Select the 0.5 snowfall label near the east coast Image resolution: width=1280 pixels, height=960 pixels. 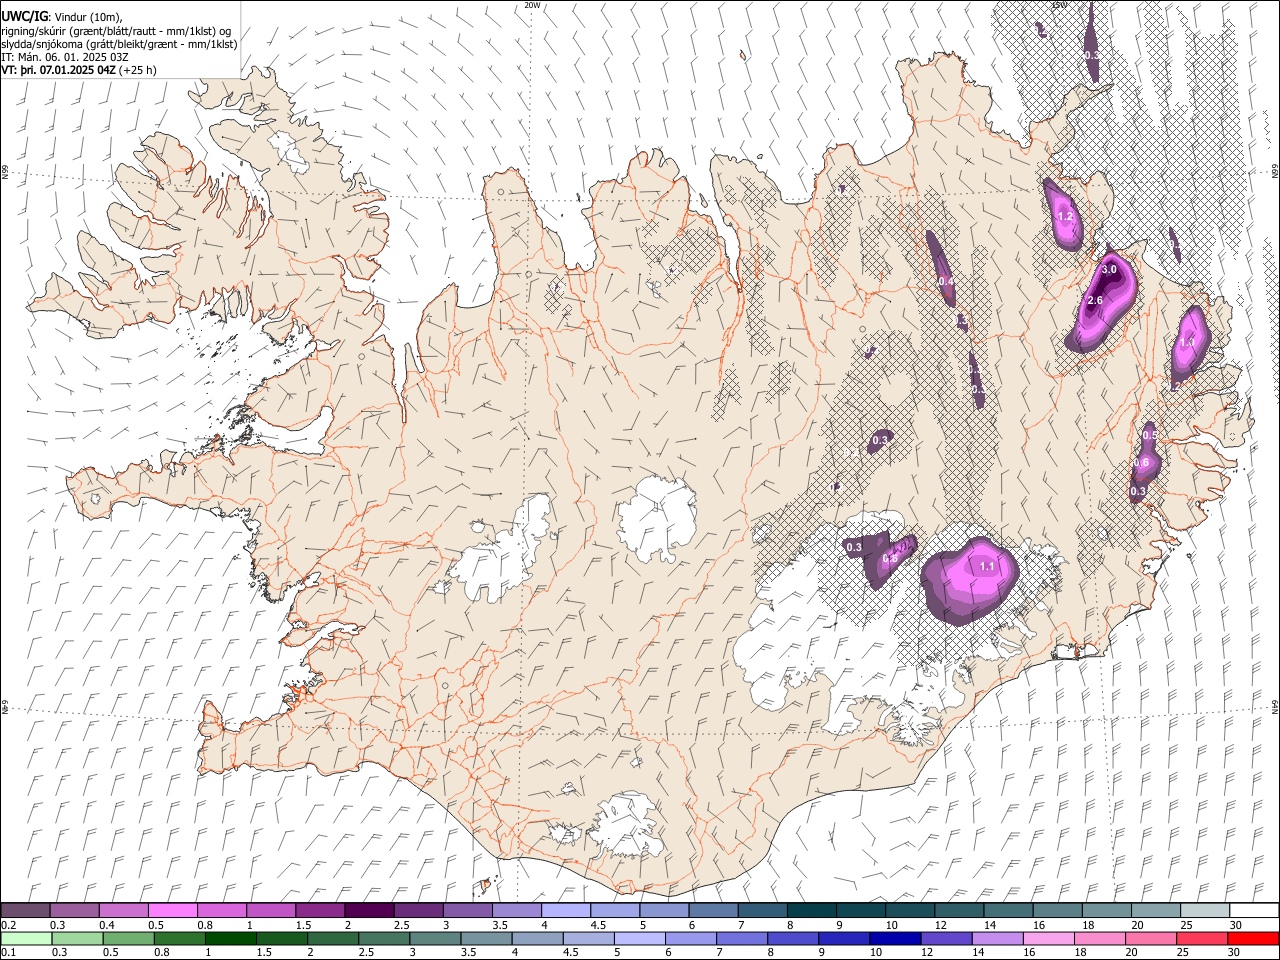1149,434
